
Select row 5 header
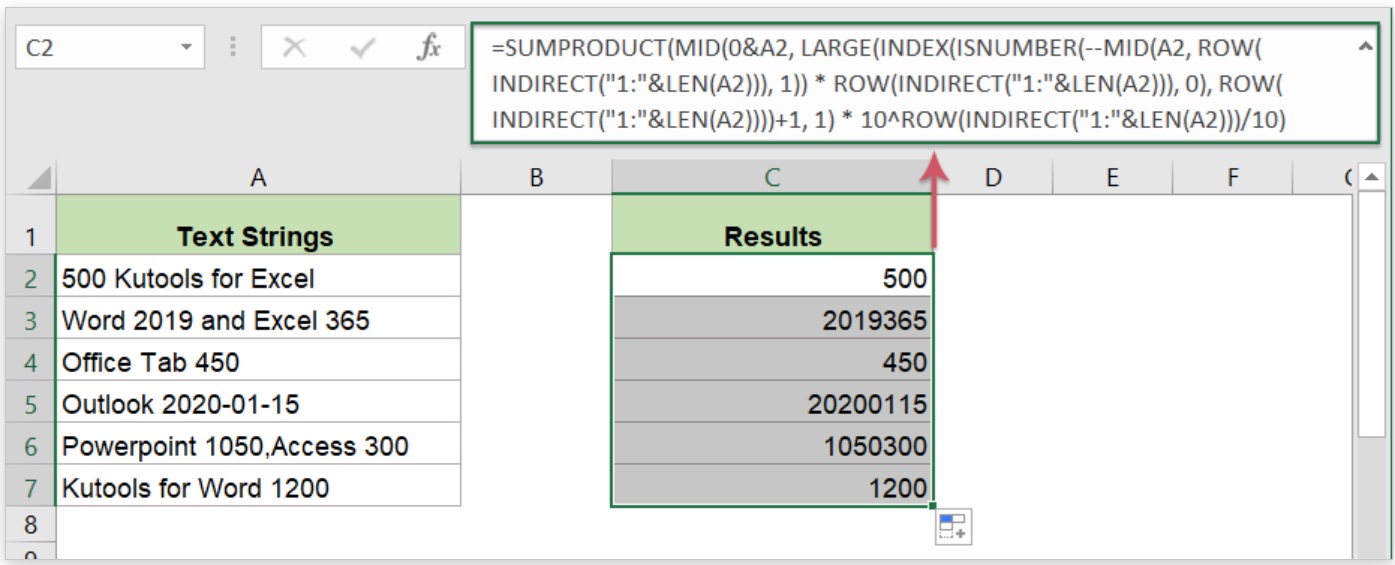tap(30, 402)
